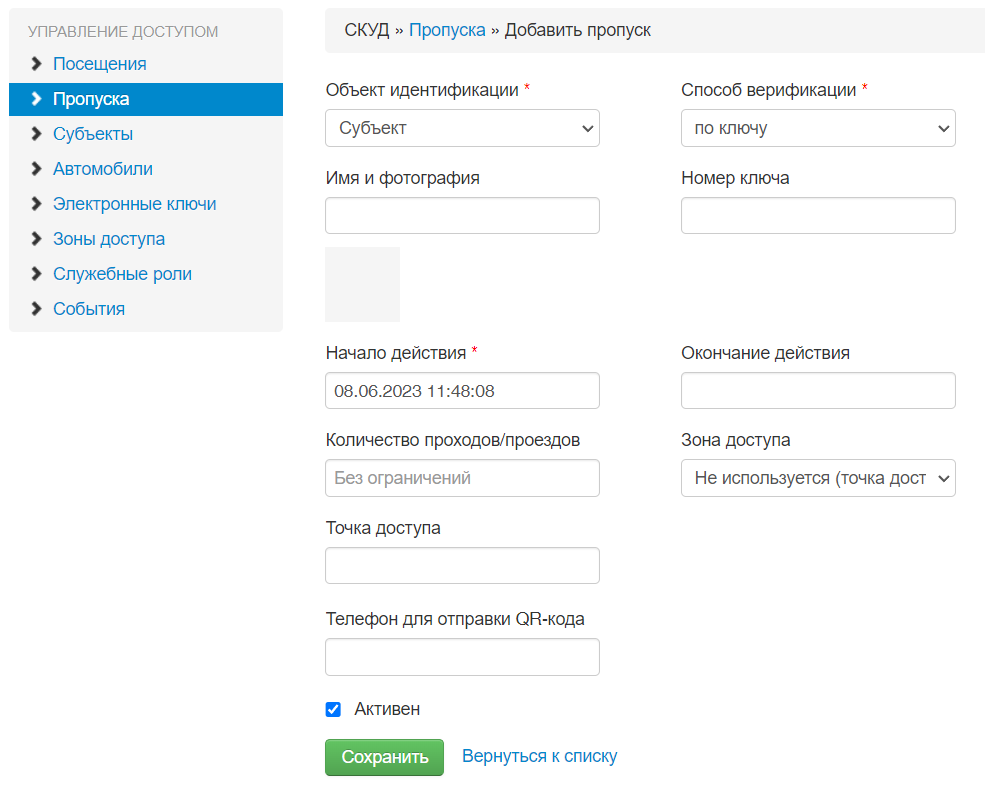985x794 pixels.
Task: Click chevron icon beside Зоны доступа
Action: point(36,239)
